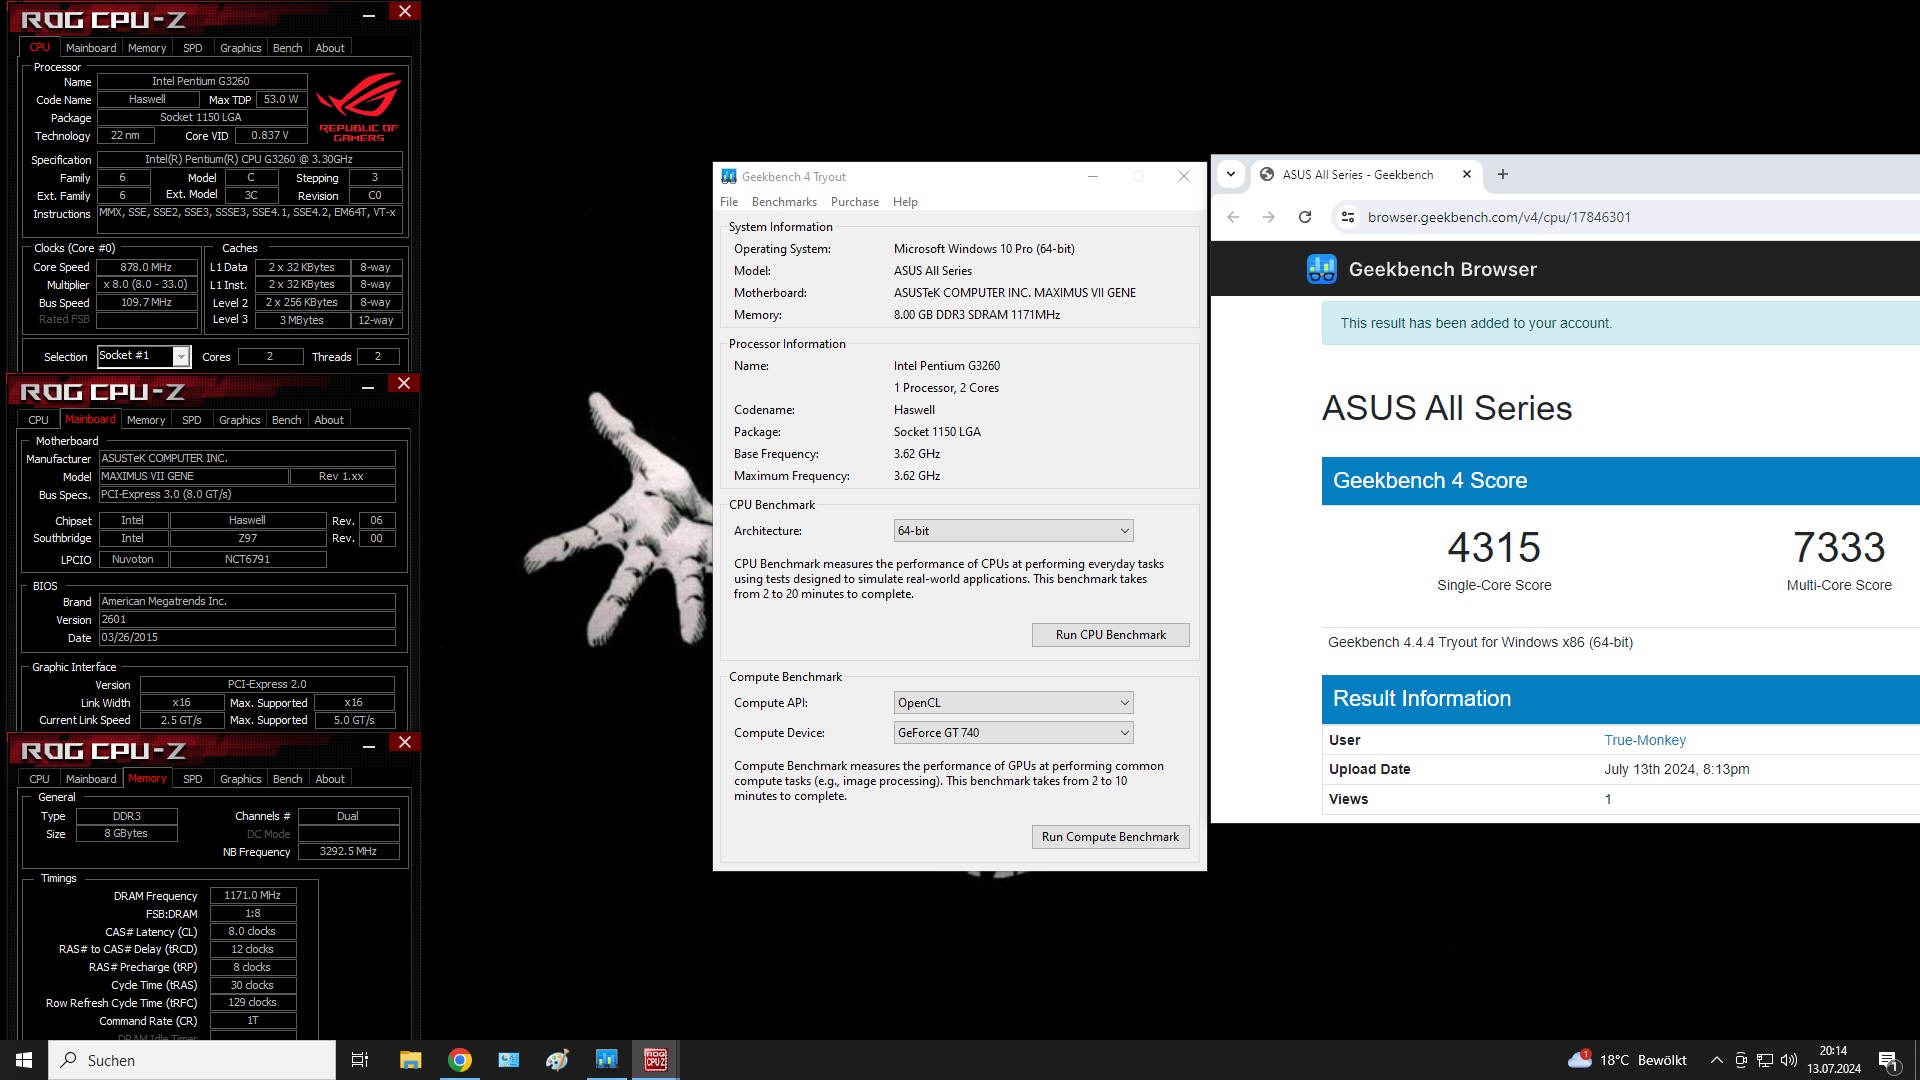This screenshot has width=1920, height=1080.
Task: Select the Single-Core Score 4315
Action: (x=1494, y=547)
